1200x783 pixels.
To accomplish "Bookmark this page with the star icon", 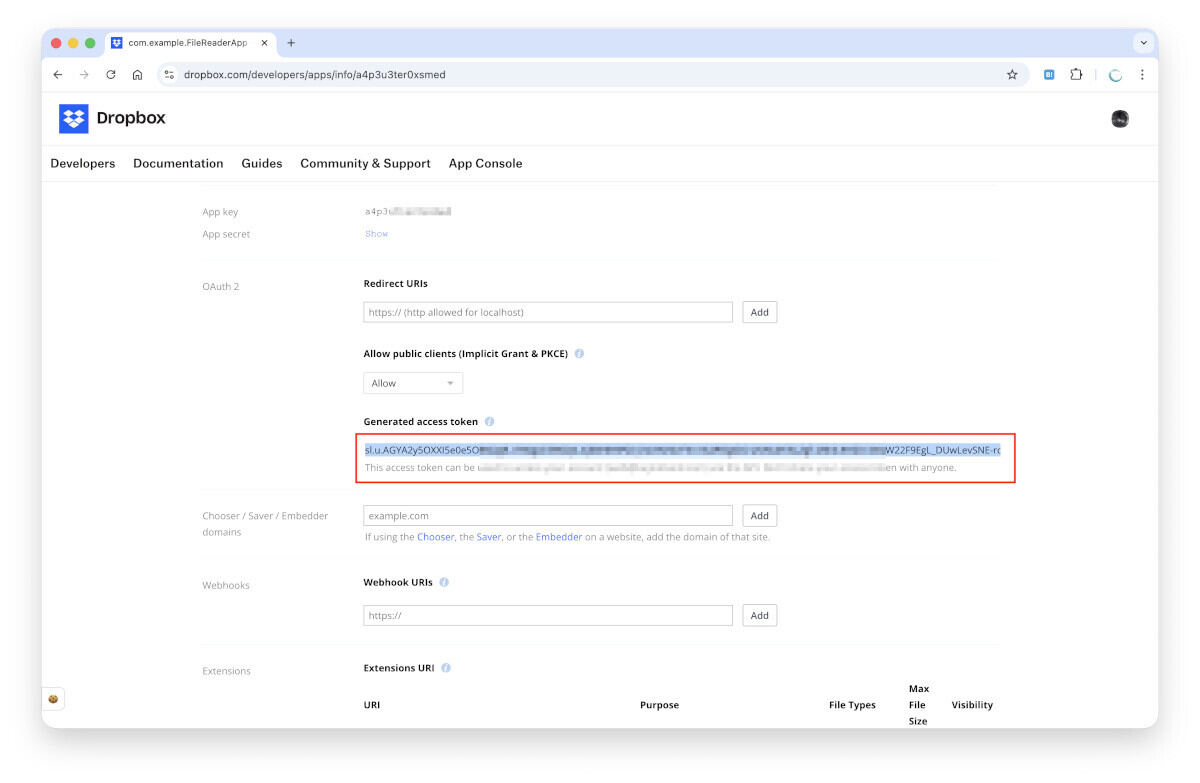I will coord(1012,75).
